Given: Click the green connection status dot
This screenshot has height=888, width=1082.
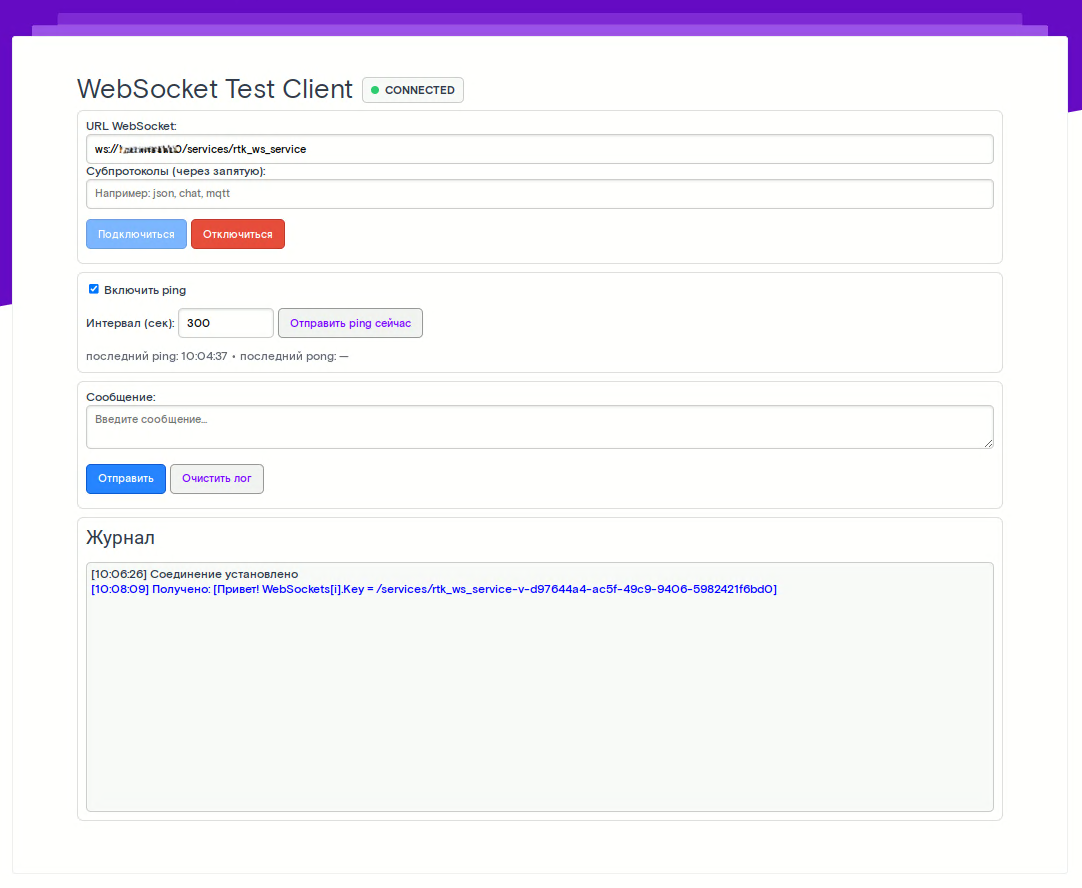Looking at the screenshot, I should (x=375, y=90).
